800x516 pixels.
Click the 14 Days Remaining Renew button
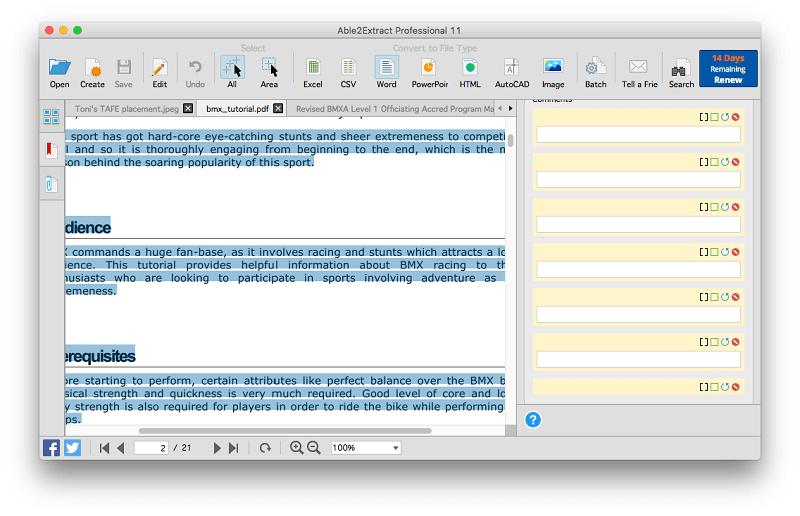[728, 68]
